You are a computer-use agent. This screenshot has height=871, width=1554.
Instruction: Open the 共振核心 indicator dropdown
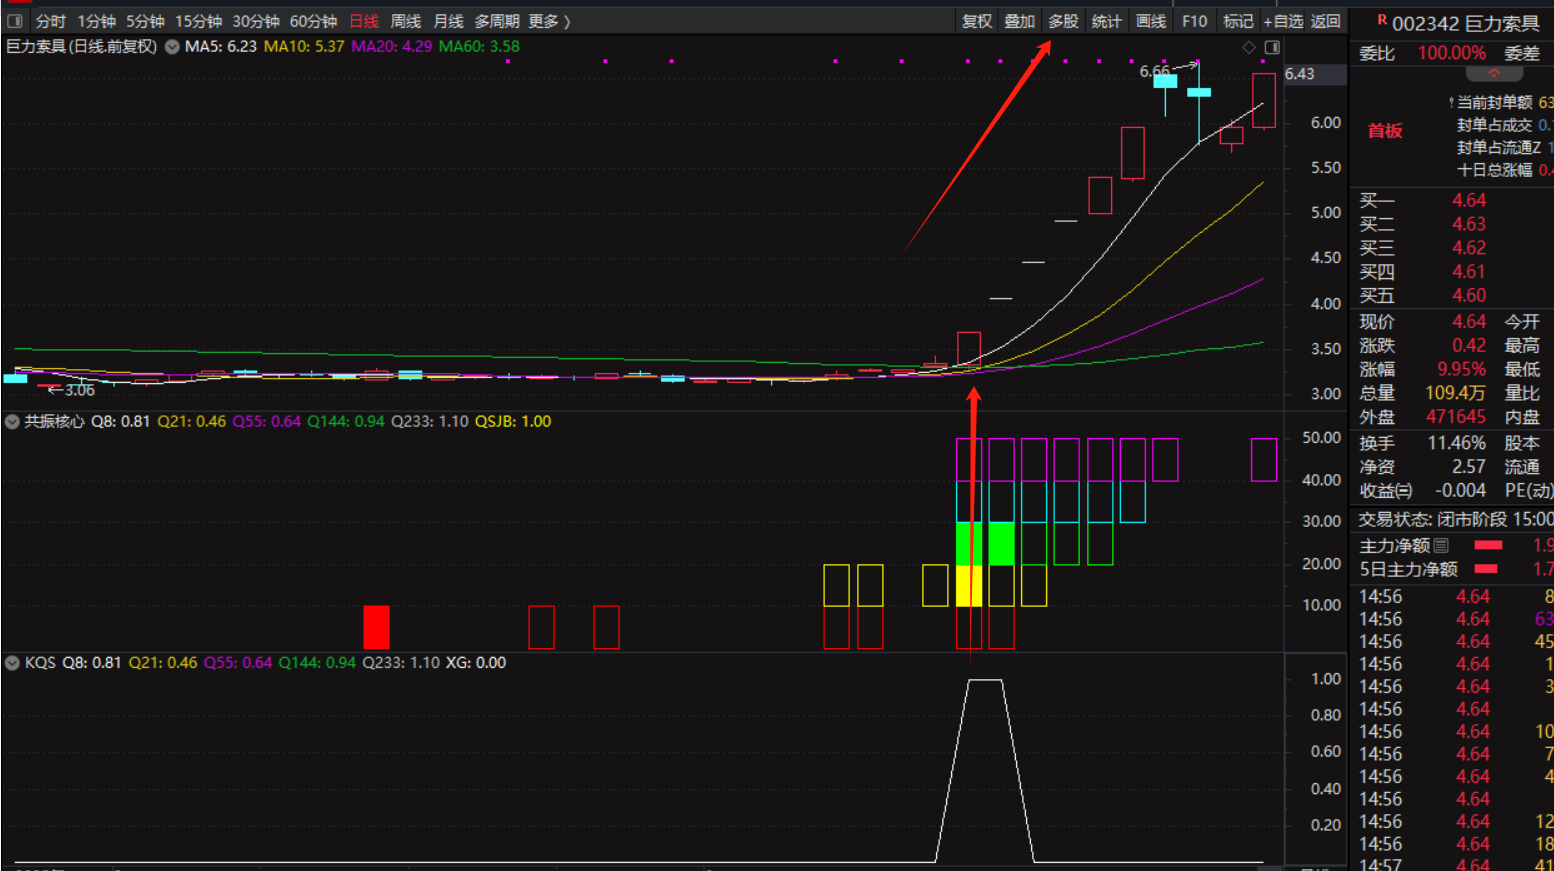coord(12,422)
